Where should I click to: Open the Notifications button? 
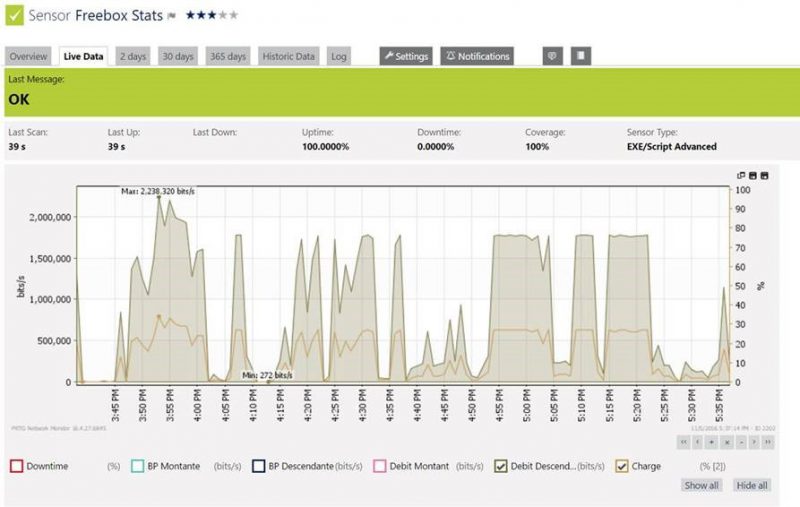(x=477, y=56)
